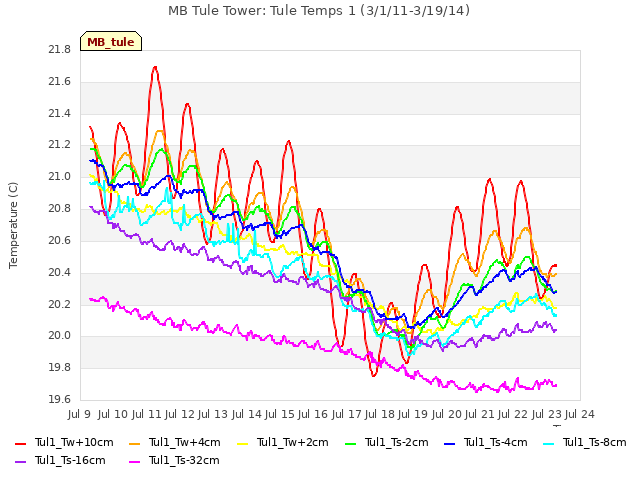
Task: Click the 21.4 y-axis tick label
Action: click(x=60, y=113)
